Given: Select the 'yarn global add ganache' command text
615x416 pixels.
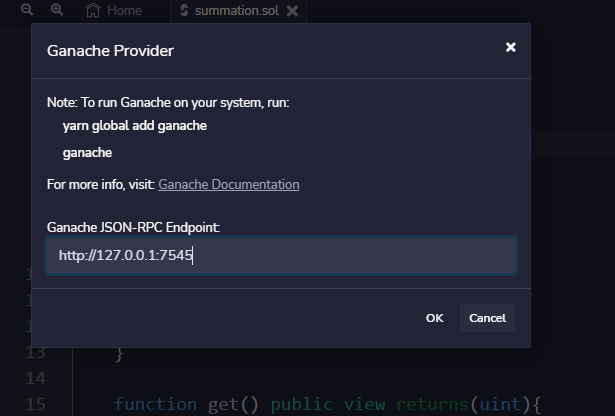Looking at the screenshot, I should click(x=135, y=126).
